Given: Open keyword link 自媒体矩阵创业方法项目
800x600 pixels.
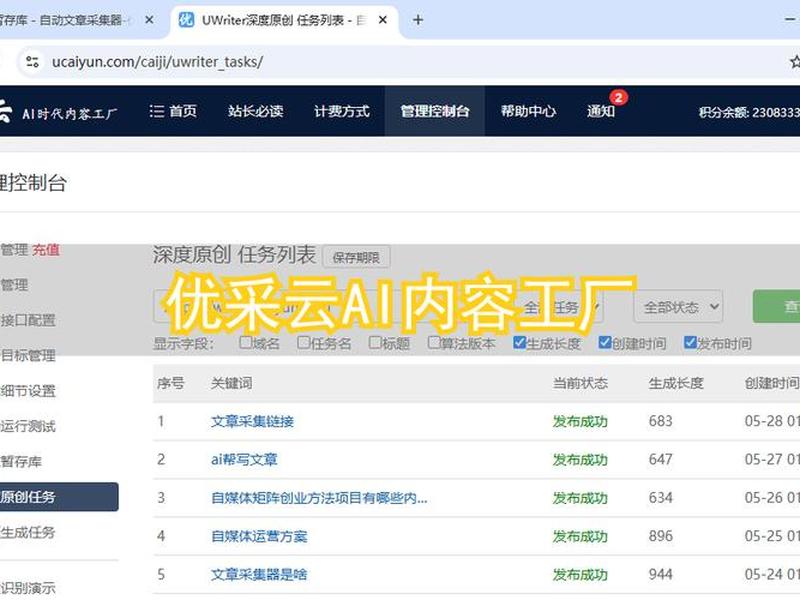Looking at the screenshot, I should [319, 498].
